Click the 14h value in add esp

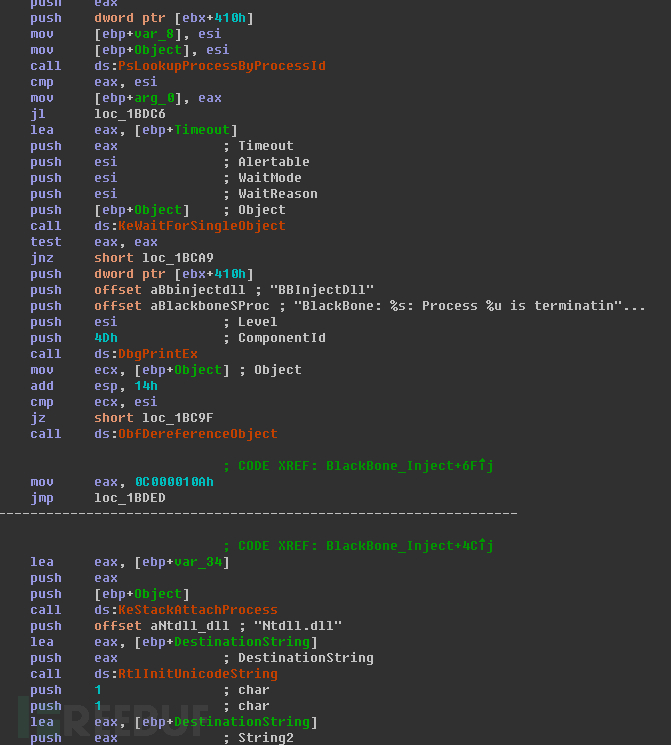[146, 386]
